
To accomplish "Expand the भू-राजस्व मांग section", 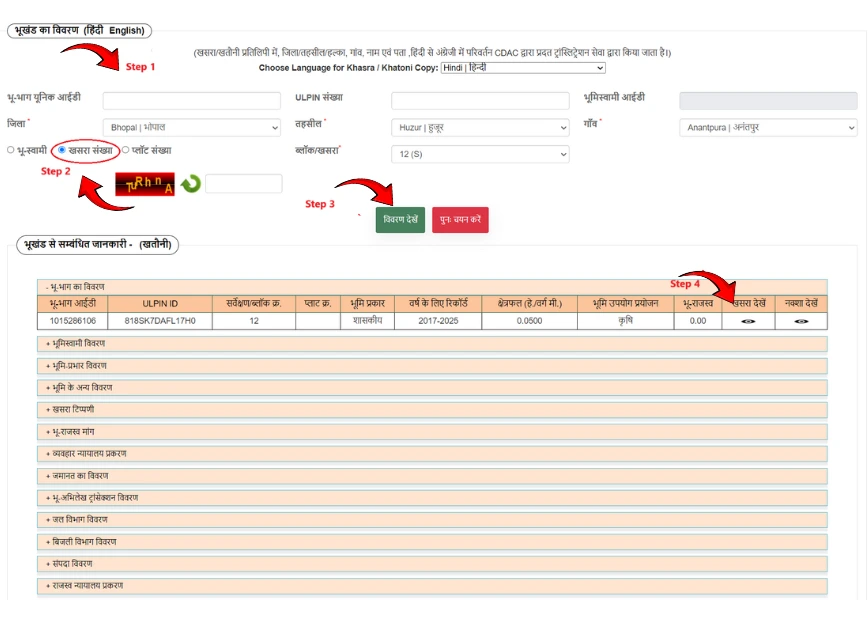I will tap(432, 432).
